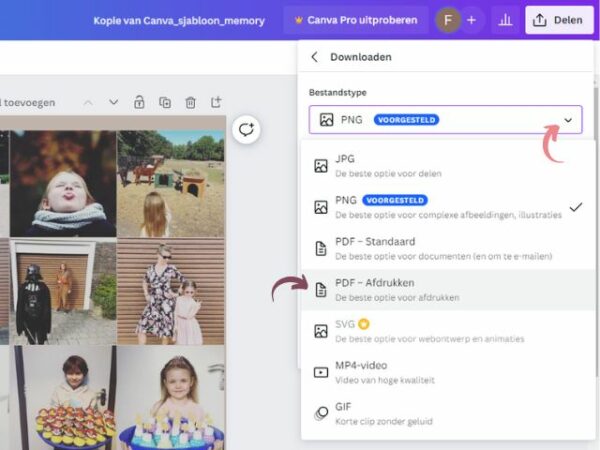Open the comment bubble icon beside canvas
Screen dimensions: 600x450
(246, 130)
